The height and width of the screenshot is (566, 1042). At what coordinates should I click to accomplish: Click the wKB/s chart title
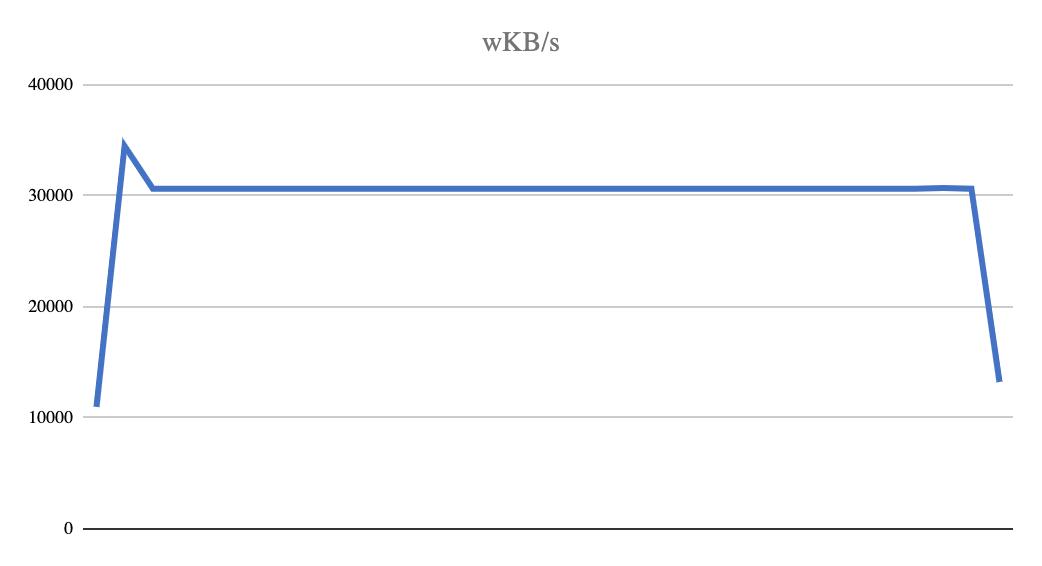(520, 43)
